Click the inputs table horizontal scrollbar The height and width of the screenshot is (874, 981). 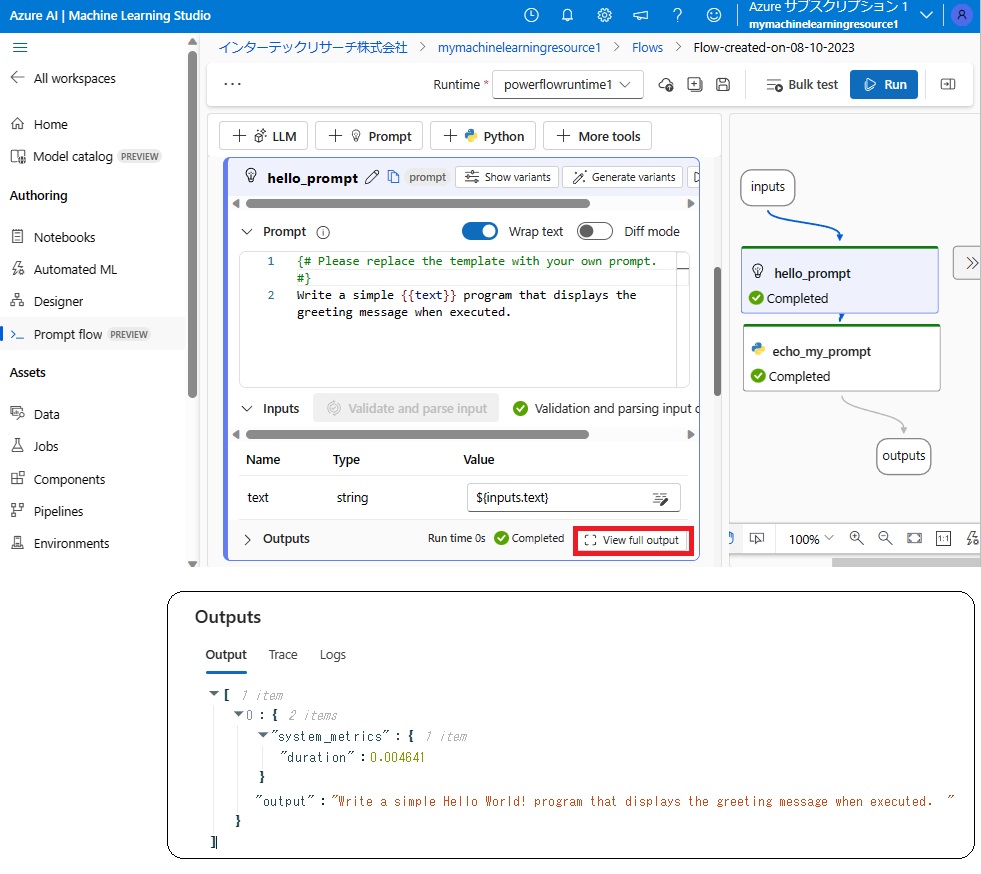pos(417,434)
